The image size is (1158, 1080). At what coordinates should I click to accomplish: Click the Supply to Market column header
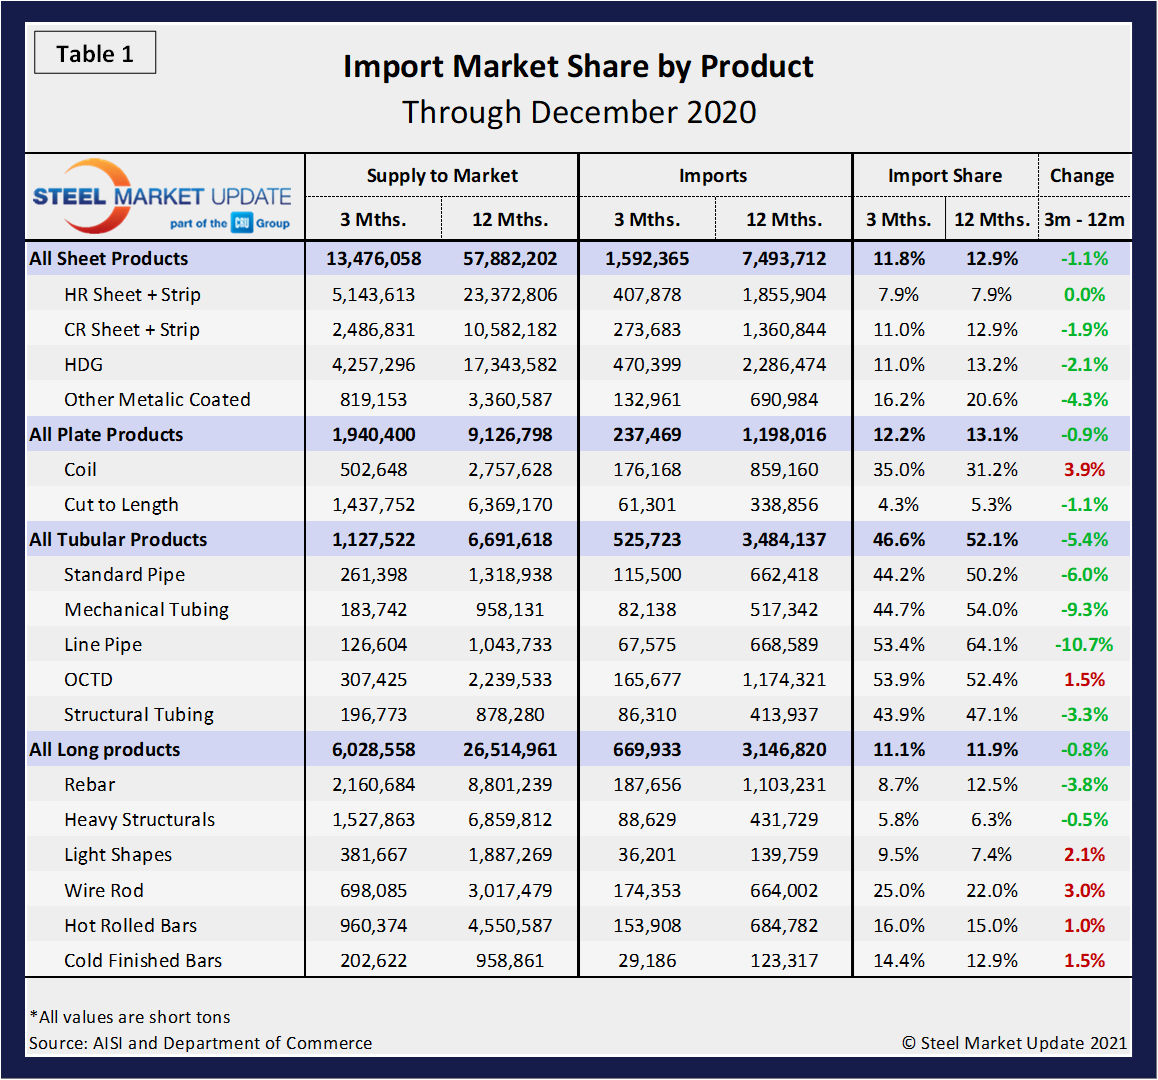[441, 176]
